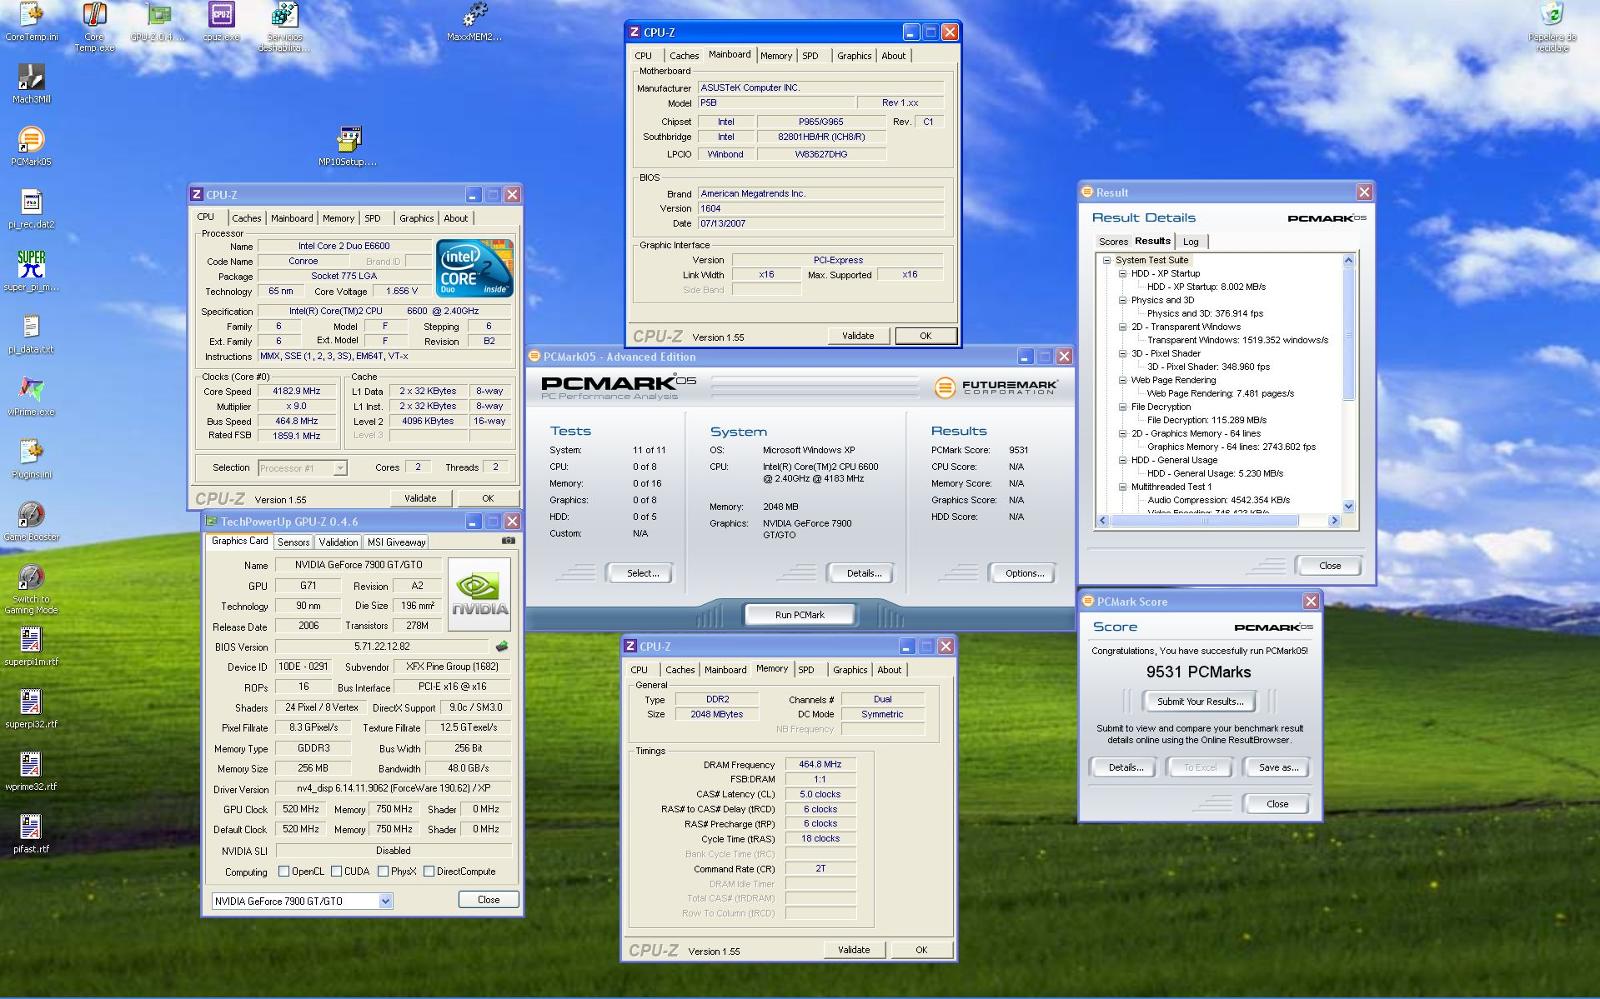
Task: Click the PCMark Score window Close button
Action: point(1277,804)
